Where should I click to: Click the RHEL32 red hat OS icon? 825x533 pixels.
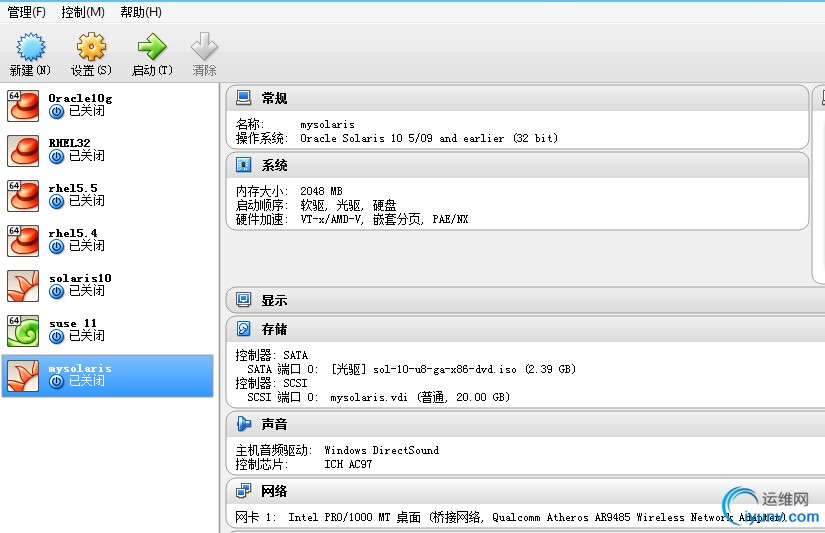23,151
